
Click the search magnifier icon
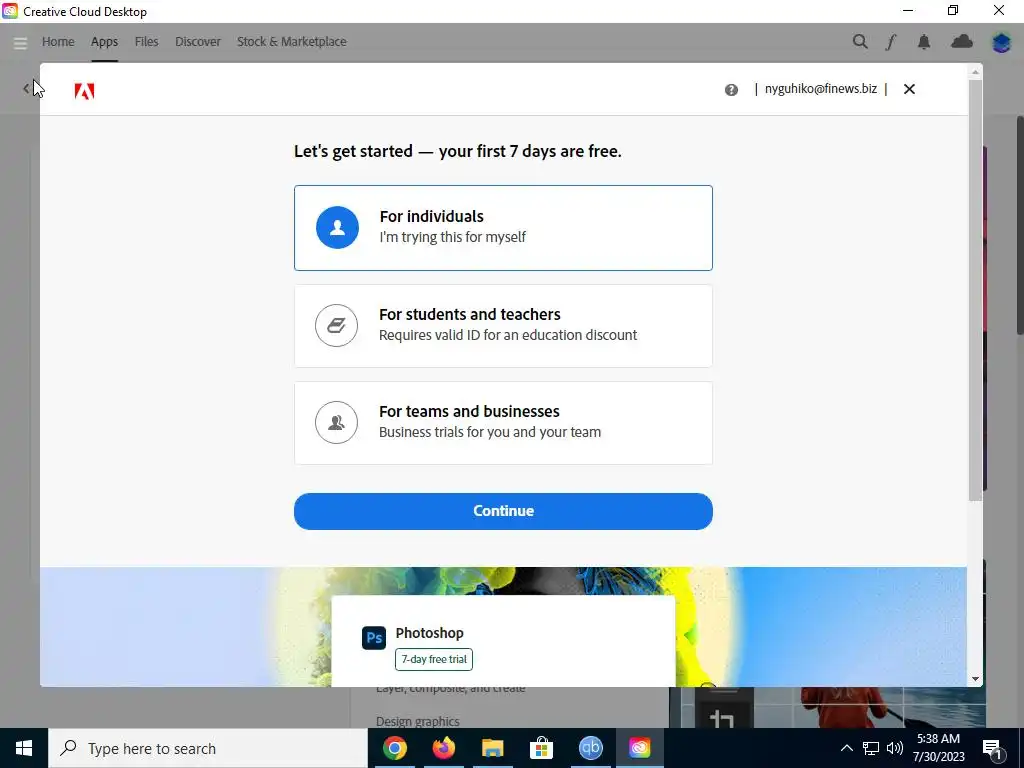[x=860, y=42]
